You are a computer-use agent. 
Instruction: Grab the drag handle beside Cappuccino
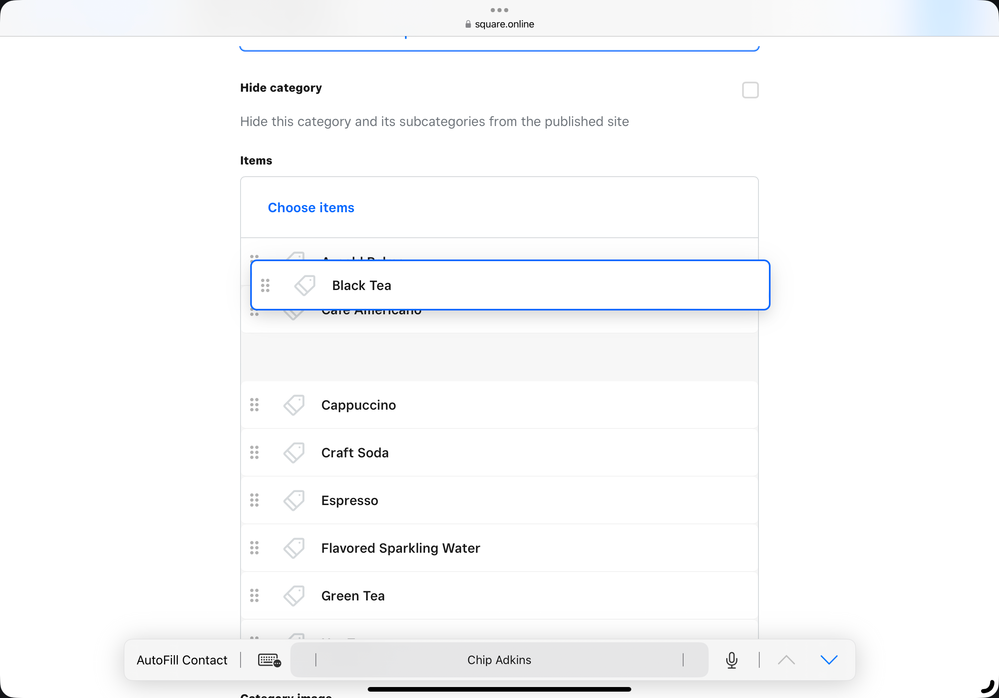[x=255, y=405]
